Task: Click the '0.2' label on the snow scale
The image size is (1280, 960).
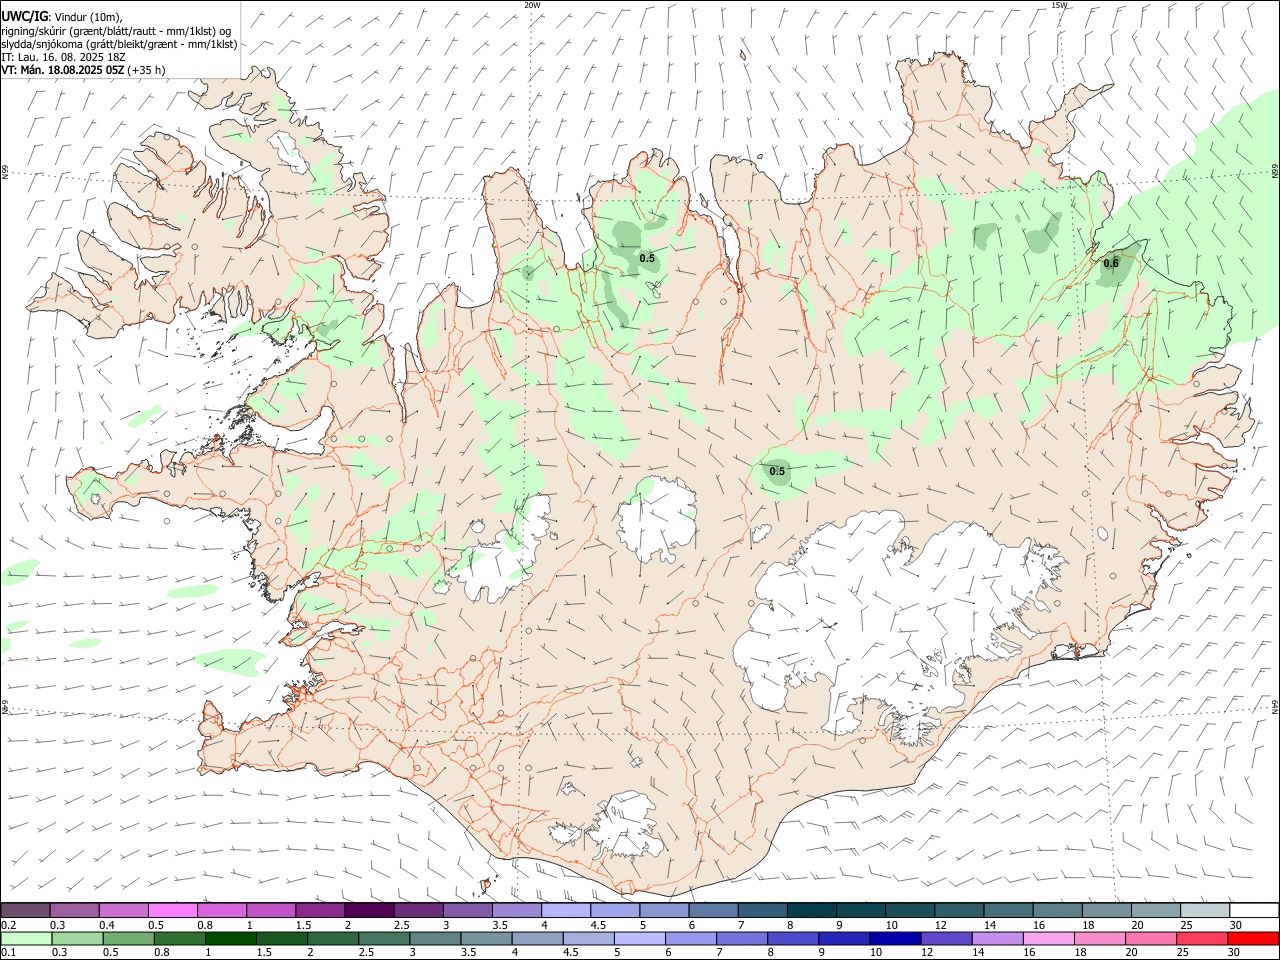Action: [9, 925]
